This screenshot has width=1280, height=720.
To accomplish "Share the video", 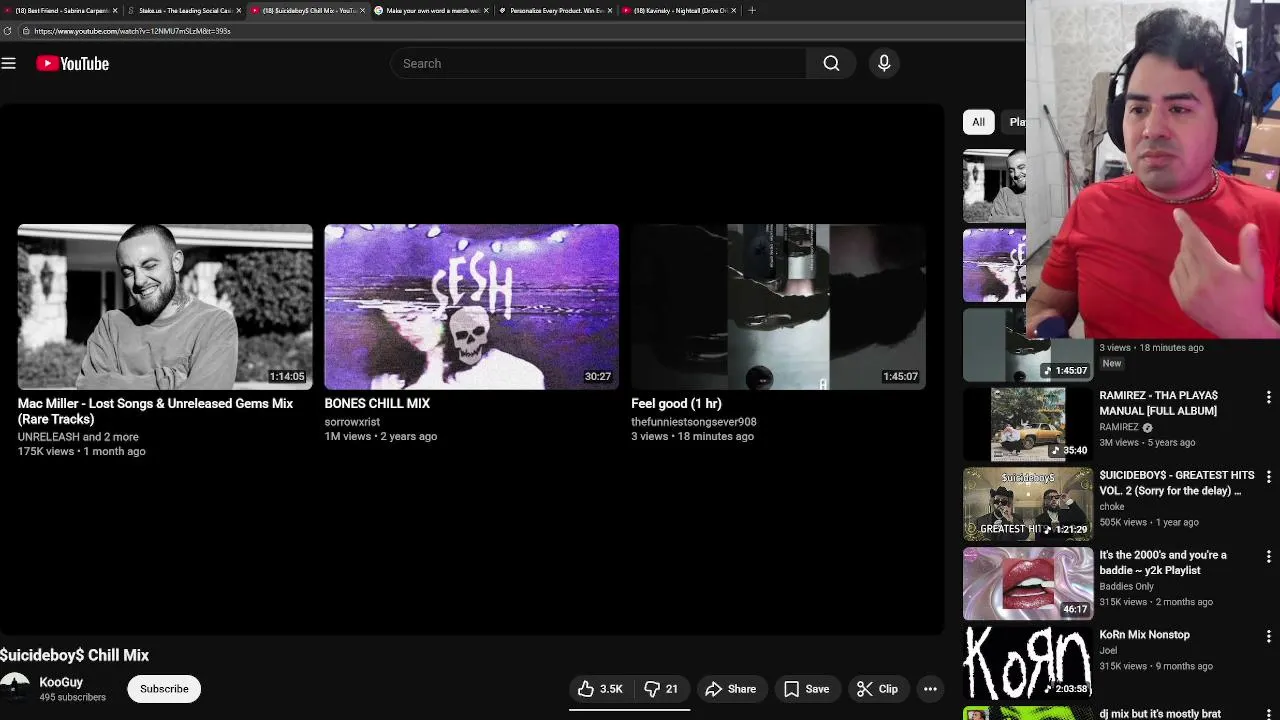I will 731,689.
